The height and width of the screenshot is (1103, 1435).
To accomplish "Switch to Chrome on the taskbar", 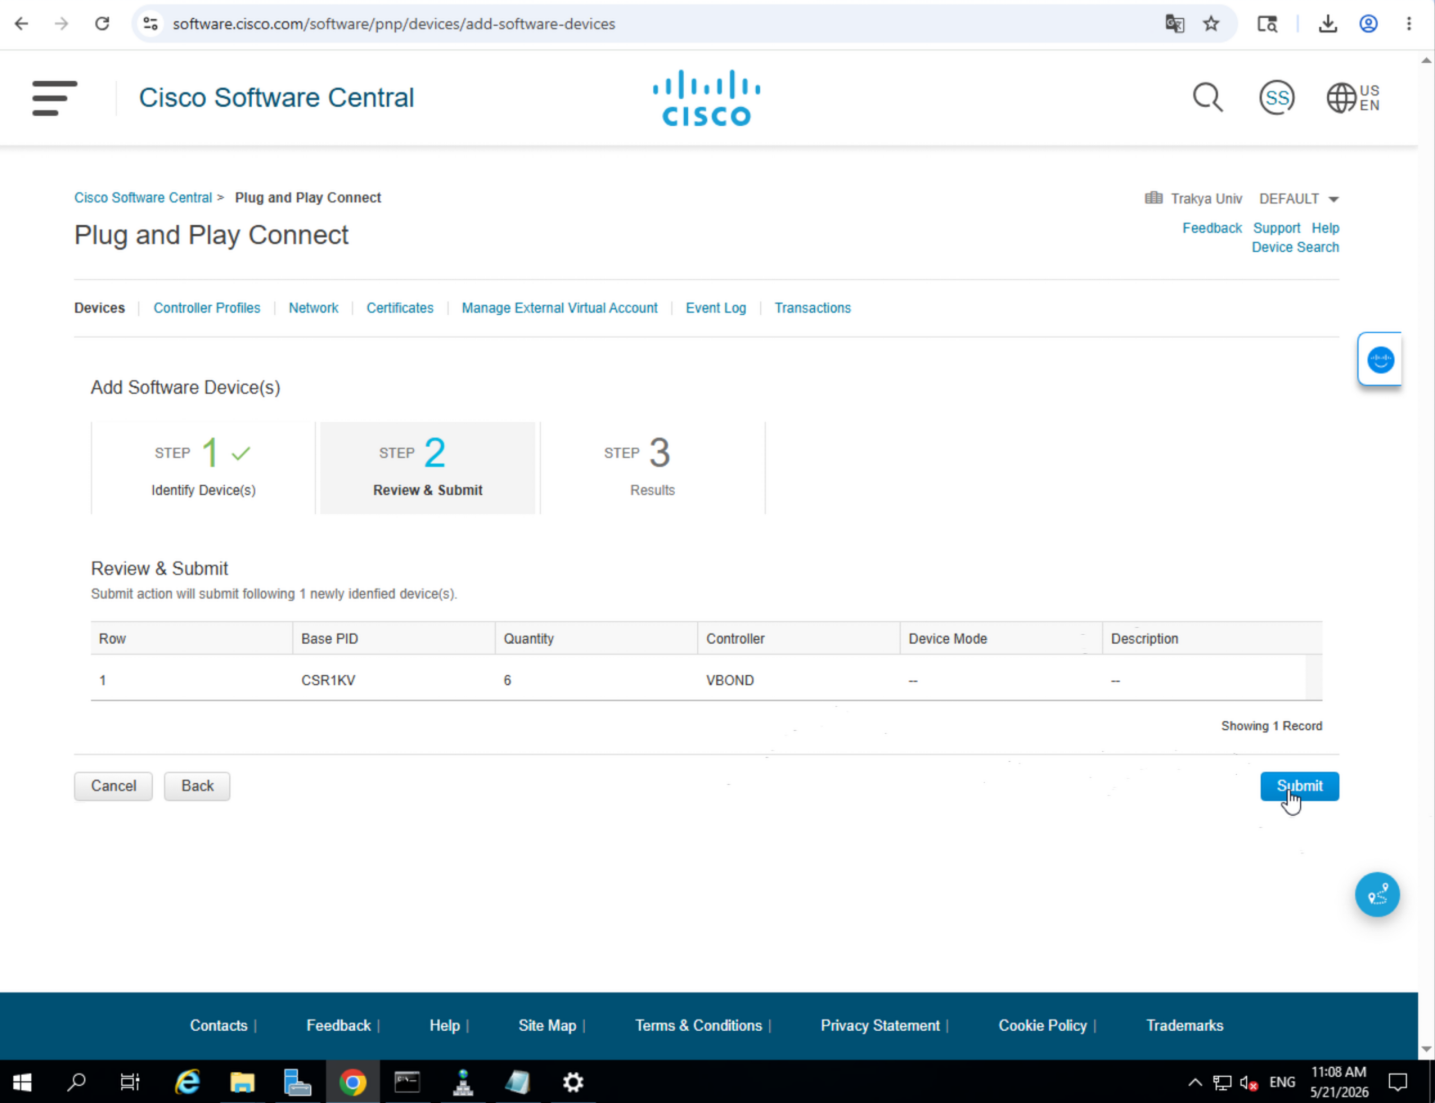I will [352, 1082].
